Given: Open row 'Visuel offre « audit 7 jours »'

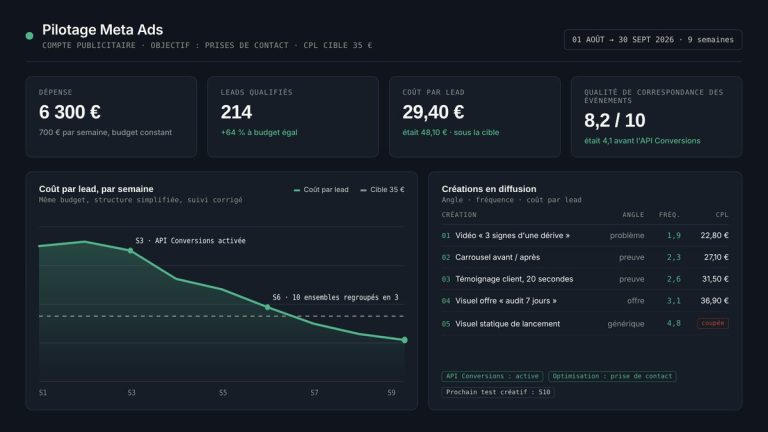Looking at the screenshot, I should coord(585,301).
